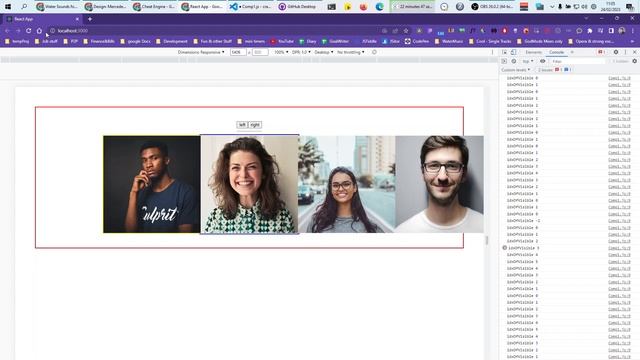The height and width of the screenshot is (360, 640).
Task: Click the man in Culprit shirt image
Action: pos(151,184)
